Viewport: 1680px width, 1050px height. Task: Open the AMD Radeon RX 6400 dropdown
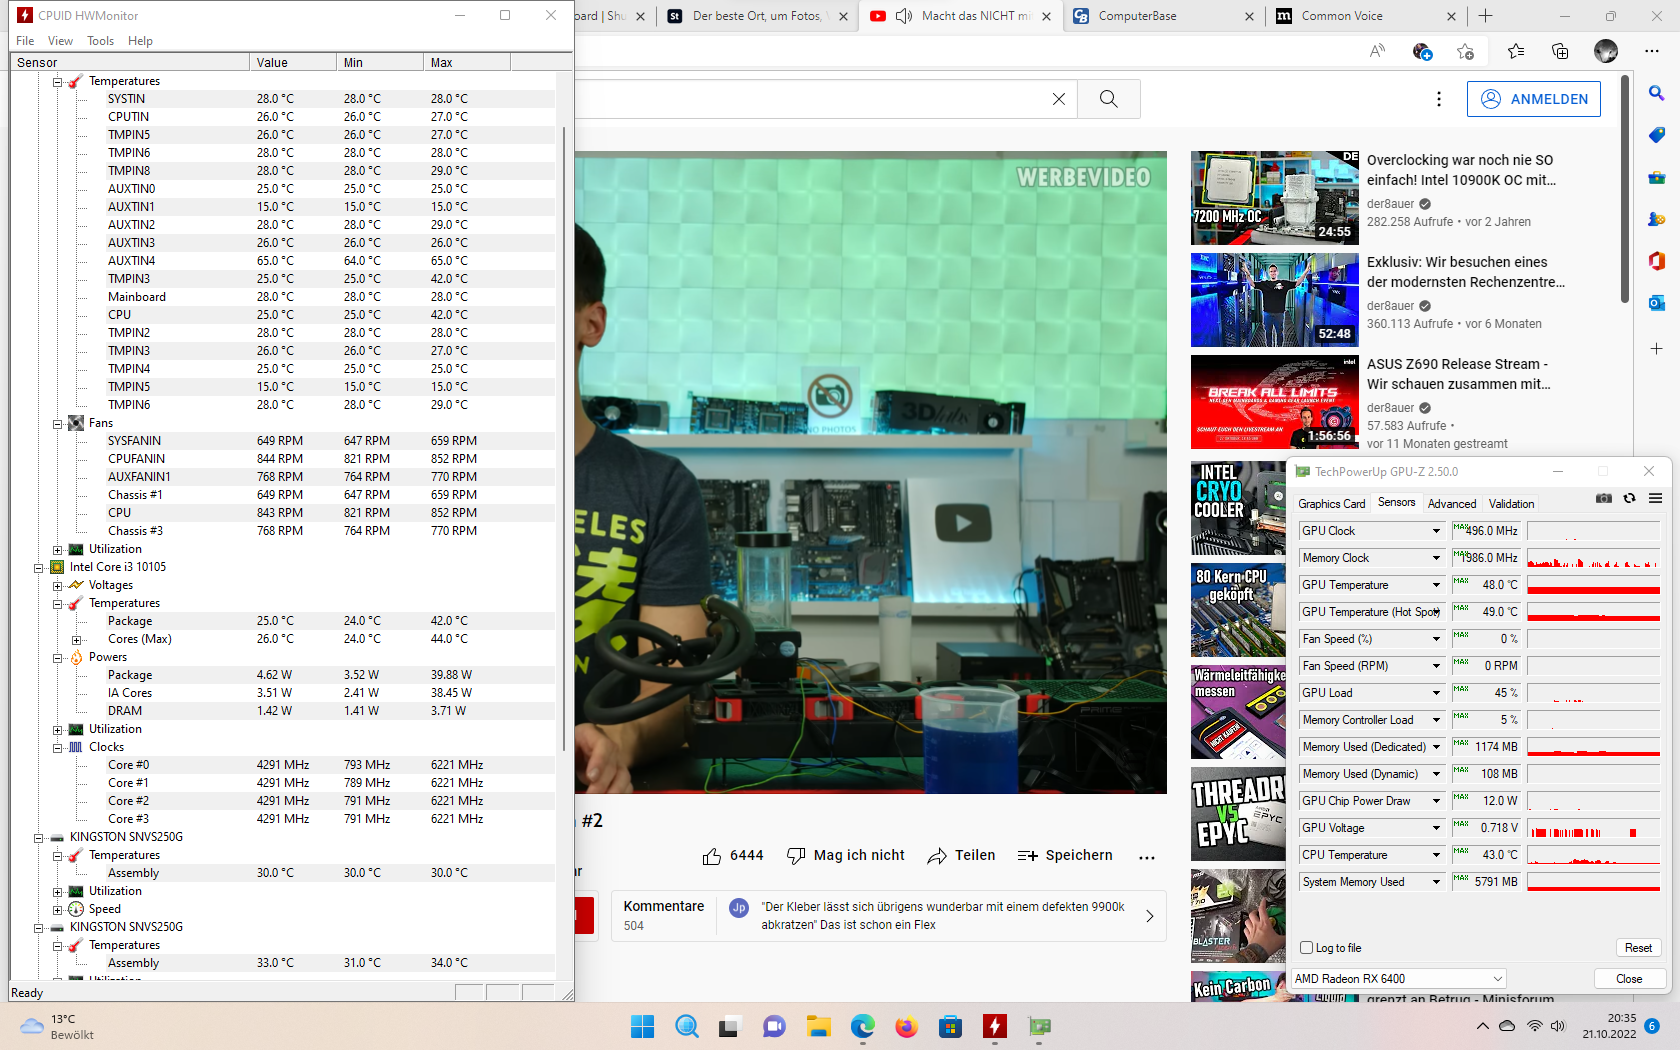click(x=1497, y=979)
